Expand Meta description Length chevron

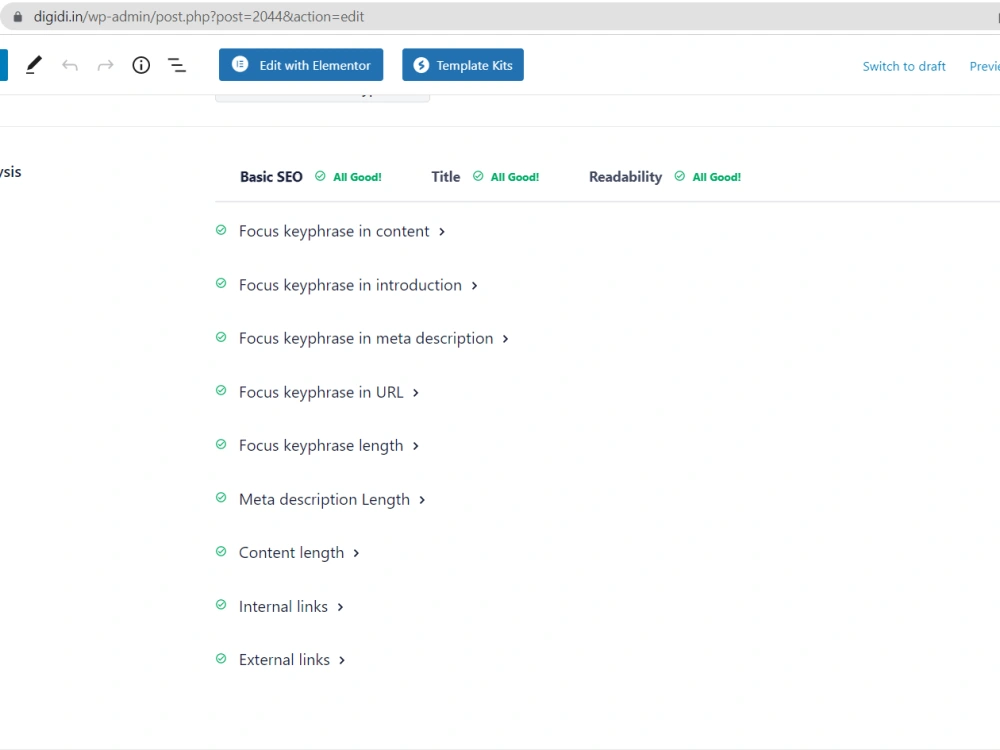point(422,500)
